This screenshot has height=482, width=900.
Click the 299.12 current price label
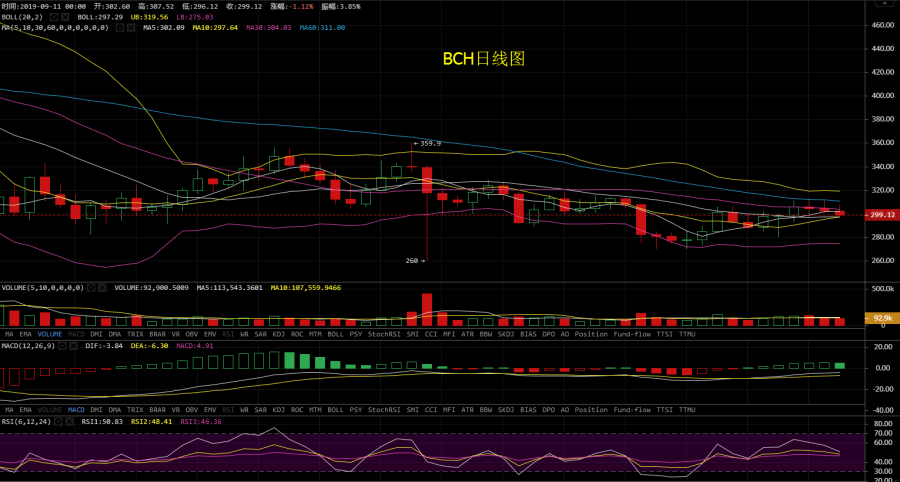coord(881,215)
